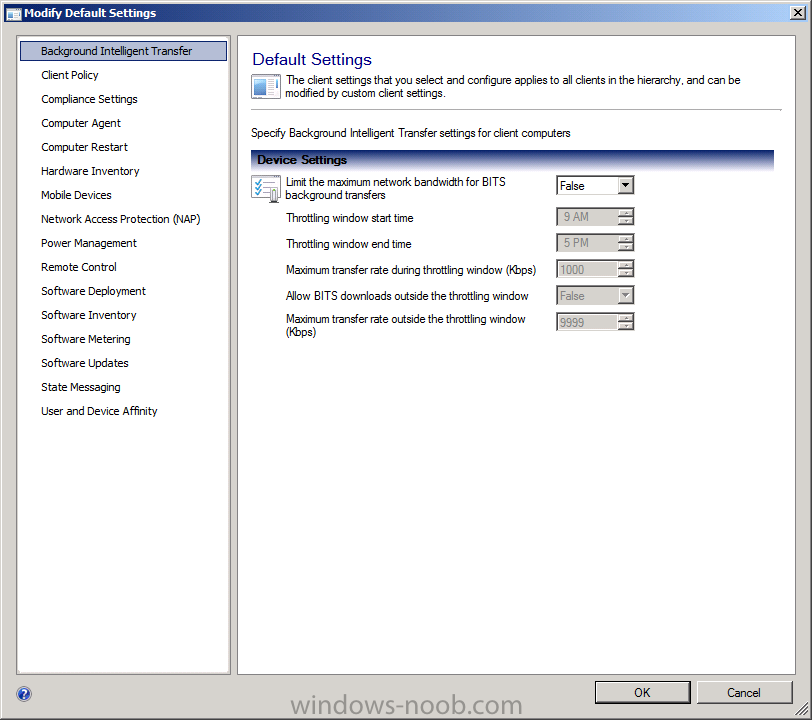The width and height of the screenshot is (812, 720).
Task: Close the Modify Default Settings dialog
Action: 798,12
